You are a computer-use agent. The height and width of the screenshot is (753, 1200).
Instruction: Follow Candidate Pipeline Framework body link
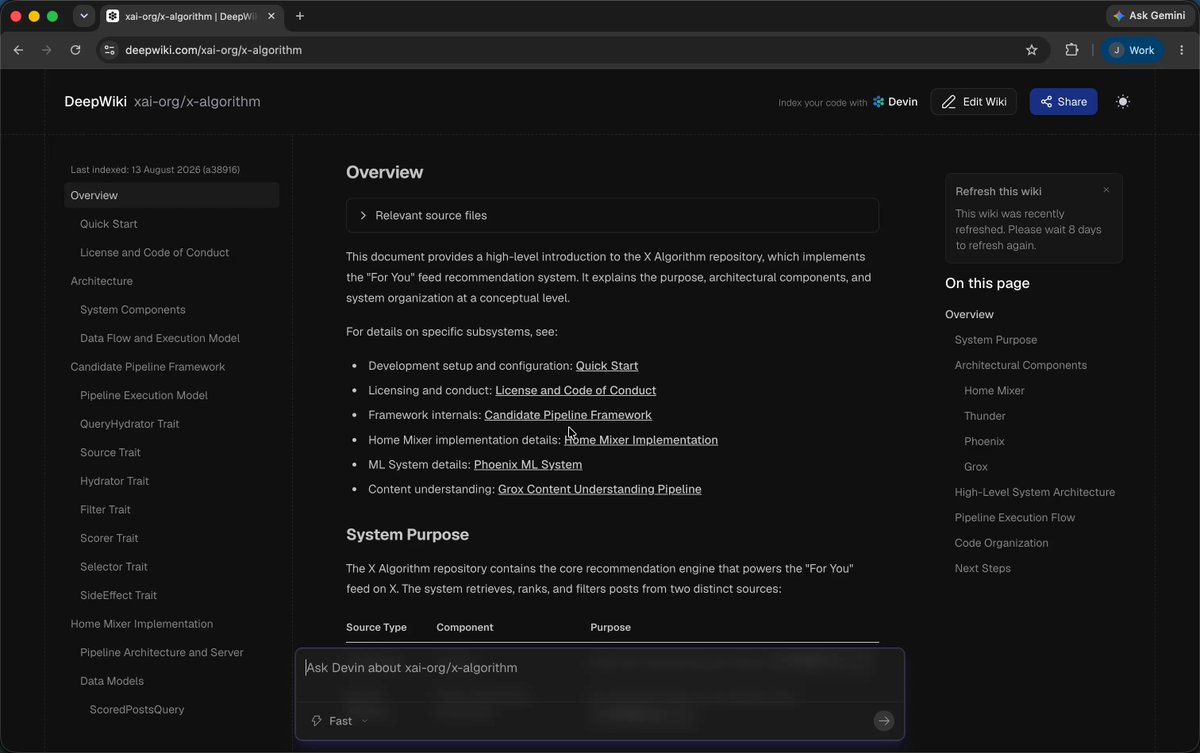pos(568,415)
